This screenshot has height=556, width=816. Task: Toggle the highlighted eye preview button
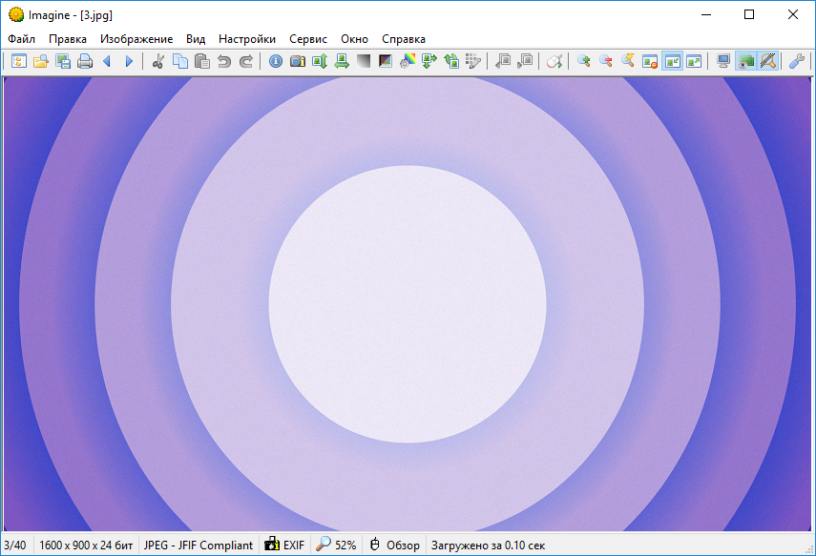pyautogui.click(x=746, y=62)
